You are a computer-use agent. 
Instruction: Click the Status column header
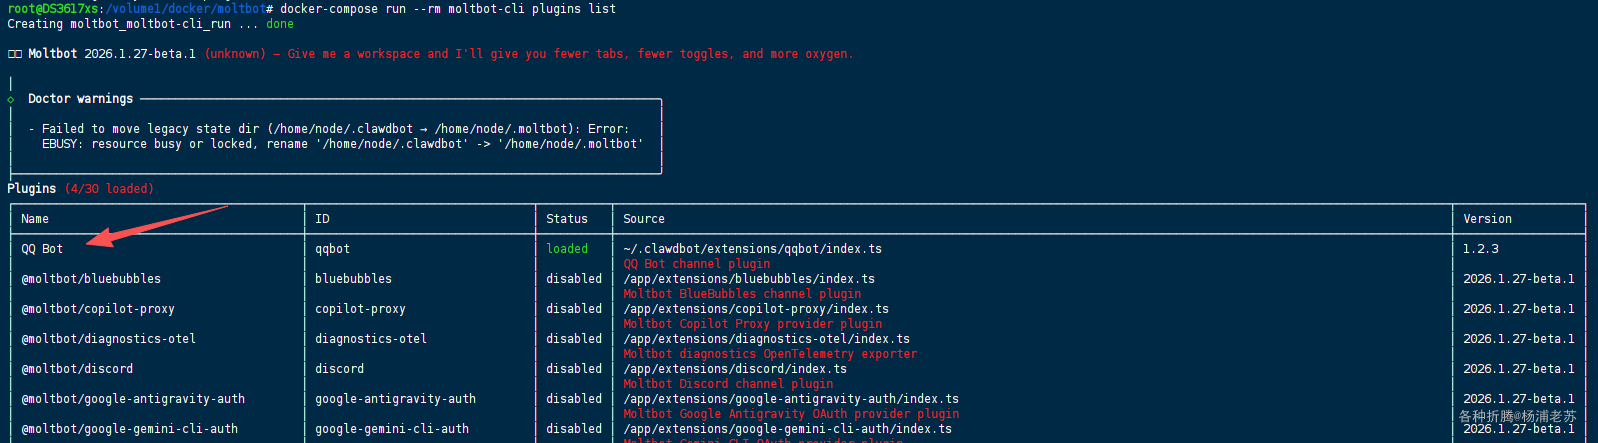567,219
